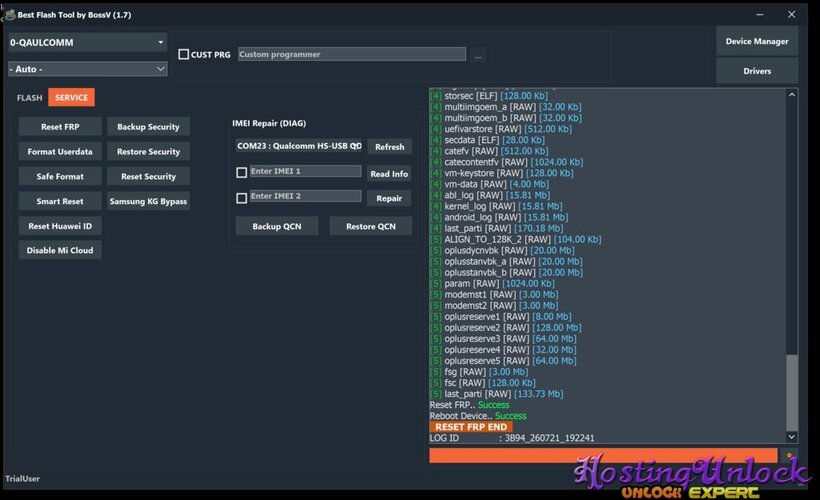Click the 'uefivarstore [RAW]' log row
Screen dimensions: 820x500
tap(500, 129)
